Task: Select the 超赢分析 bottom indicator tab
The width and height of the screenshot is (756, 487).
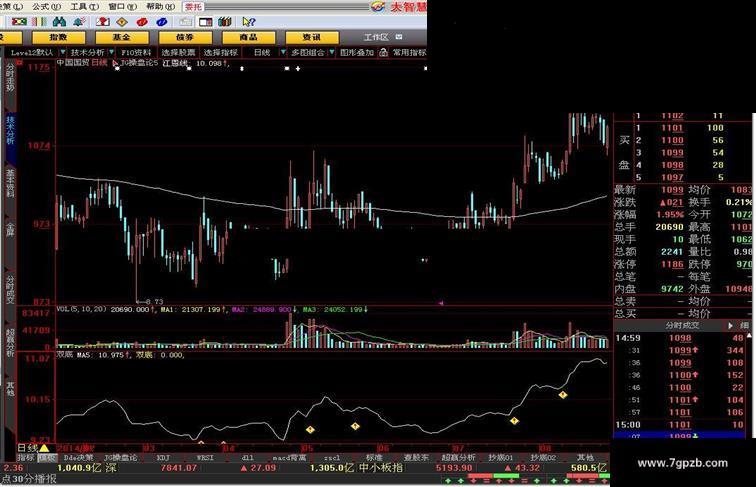Action: click(459, 457)
